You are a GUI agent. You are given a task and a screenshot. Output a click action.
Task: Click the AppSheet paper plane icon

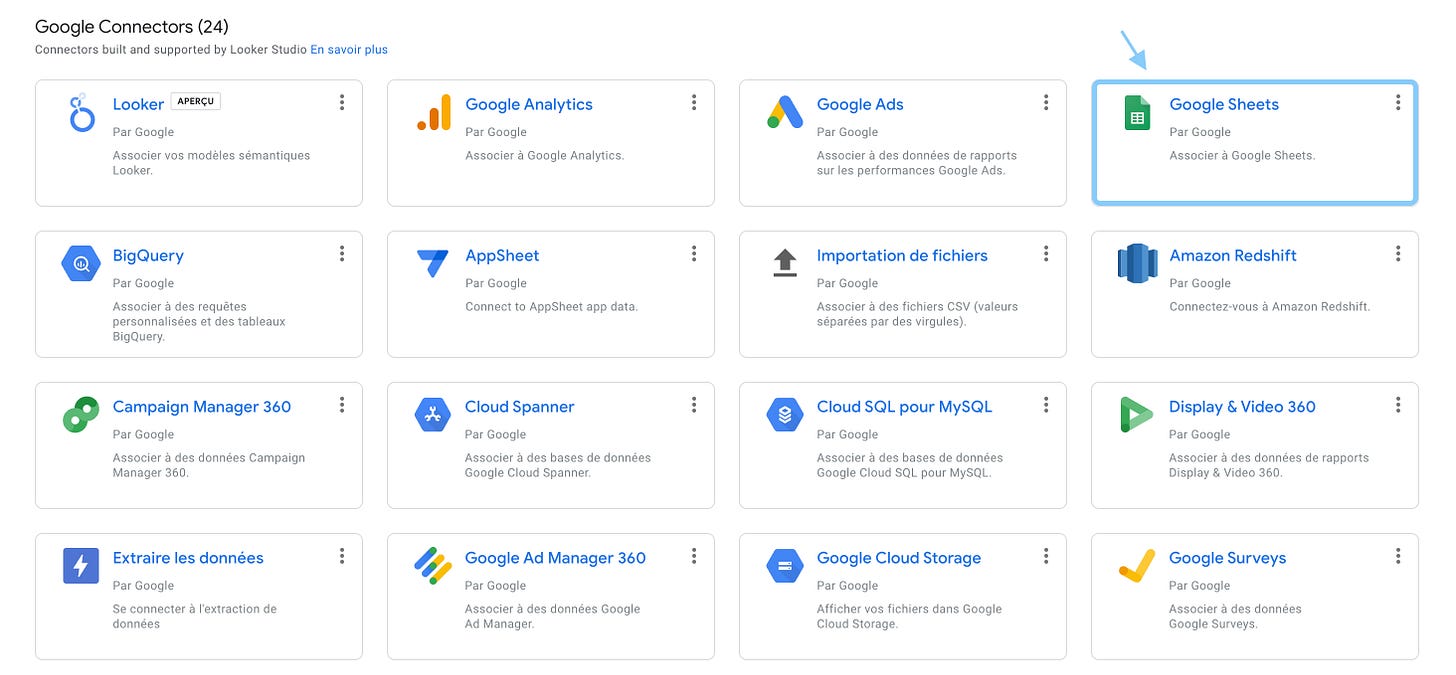tap(433, 264)
